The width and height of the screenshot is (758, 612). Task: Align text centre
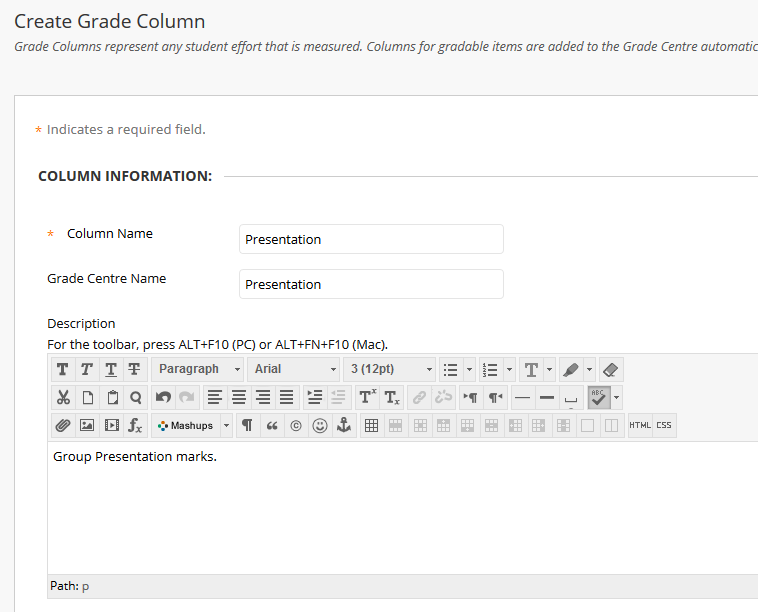click(239, 398)
